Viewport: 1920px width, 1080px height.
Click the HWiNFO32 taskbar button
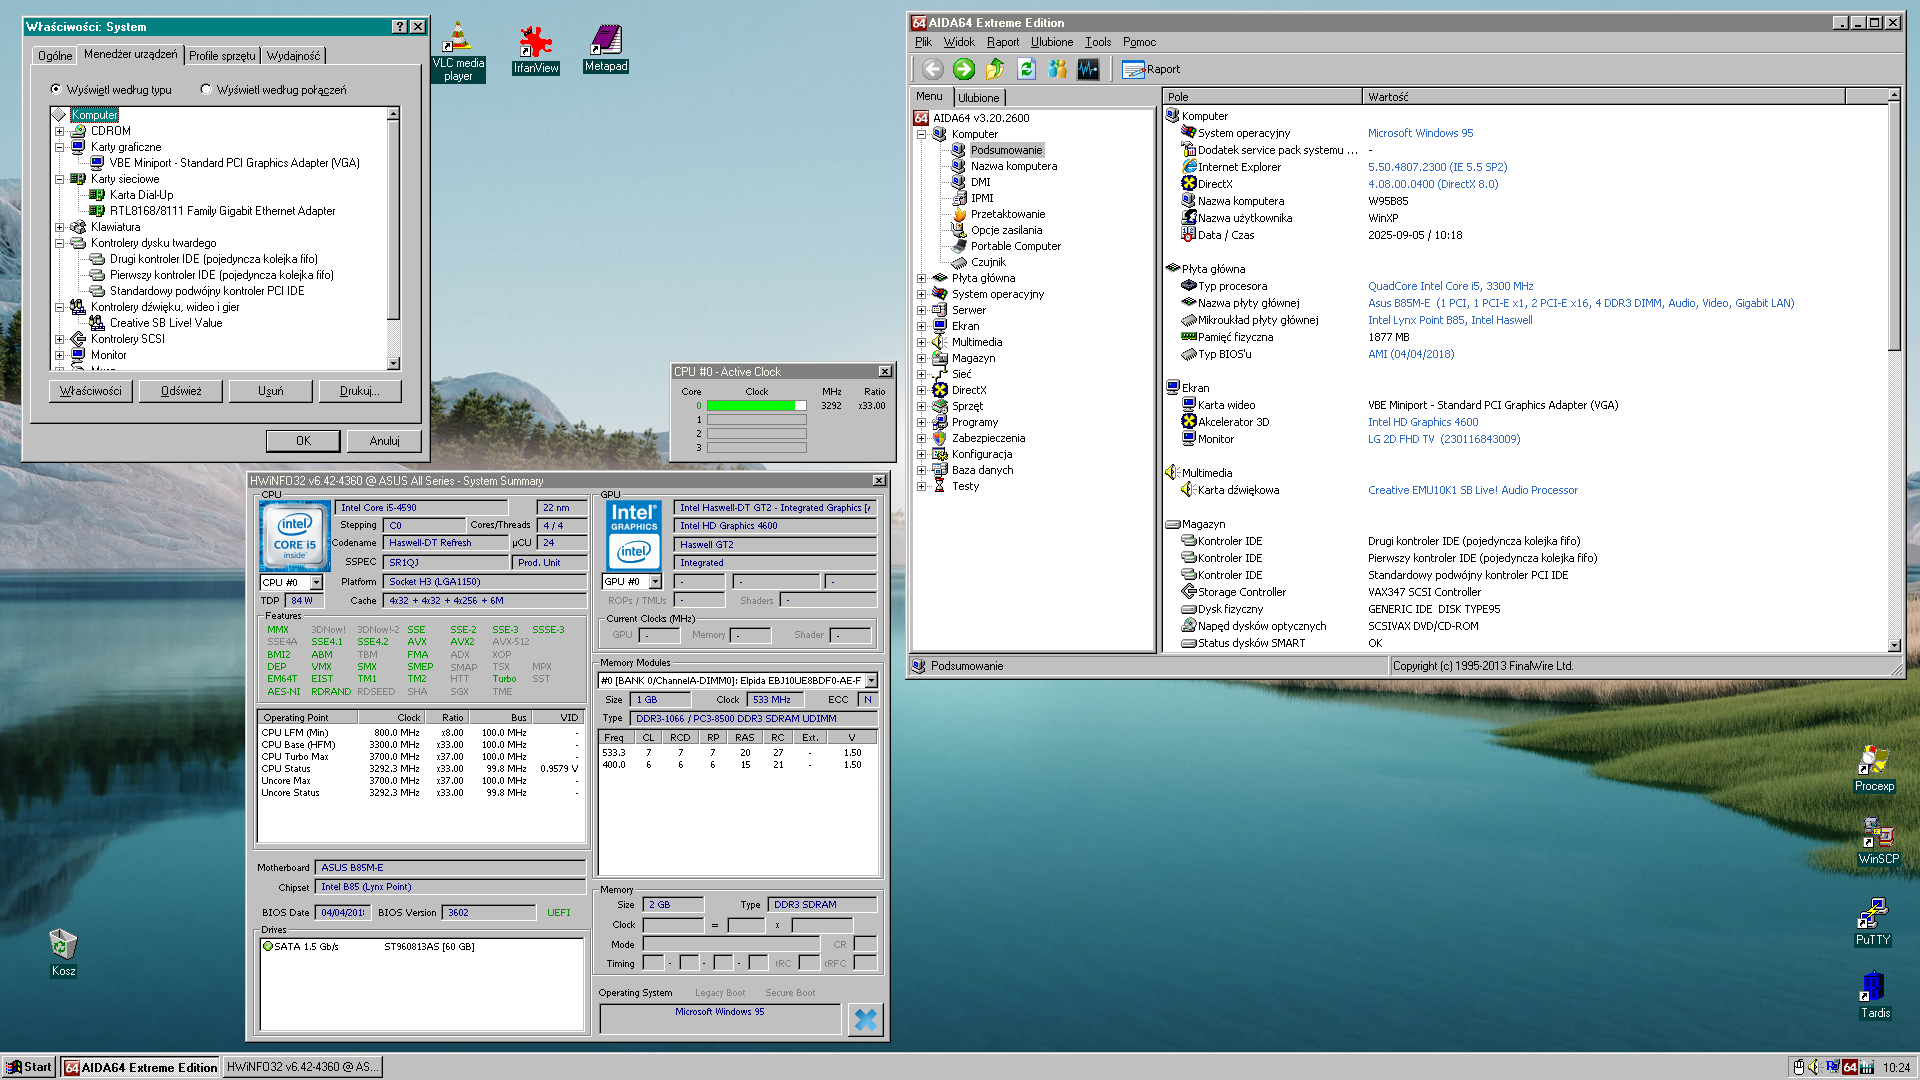coord(302,1067)
